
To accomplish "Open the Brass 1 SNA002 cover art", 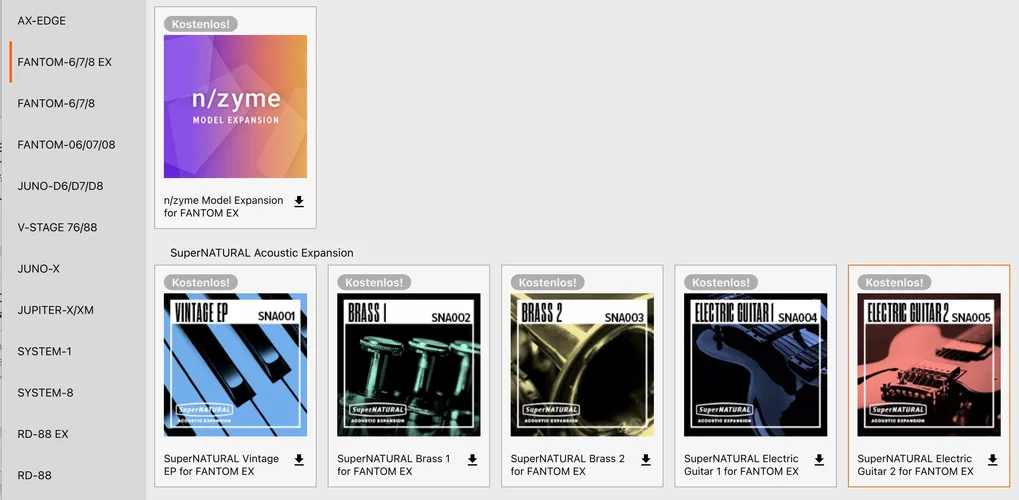I will pyautogui.click(x=409, y=365).
